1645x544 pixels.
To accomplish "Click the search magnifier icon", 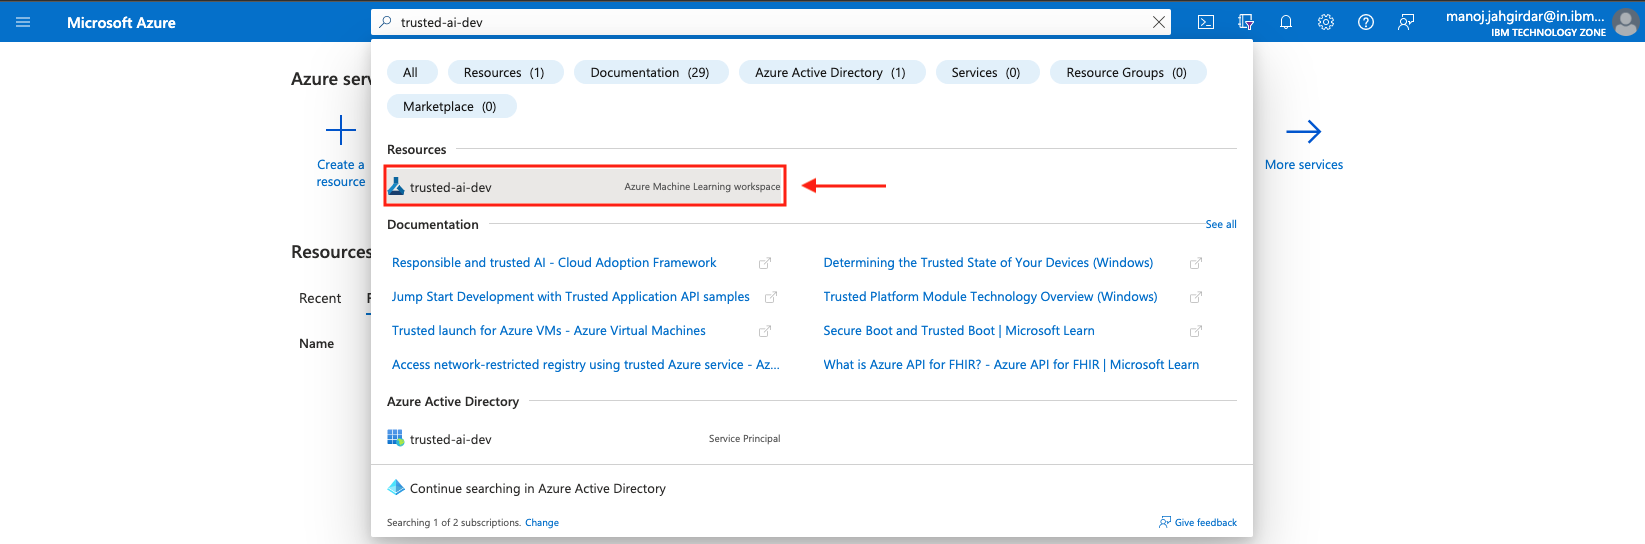I will [386, 22].
